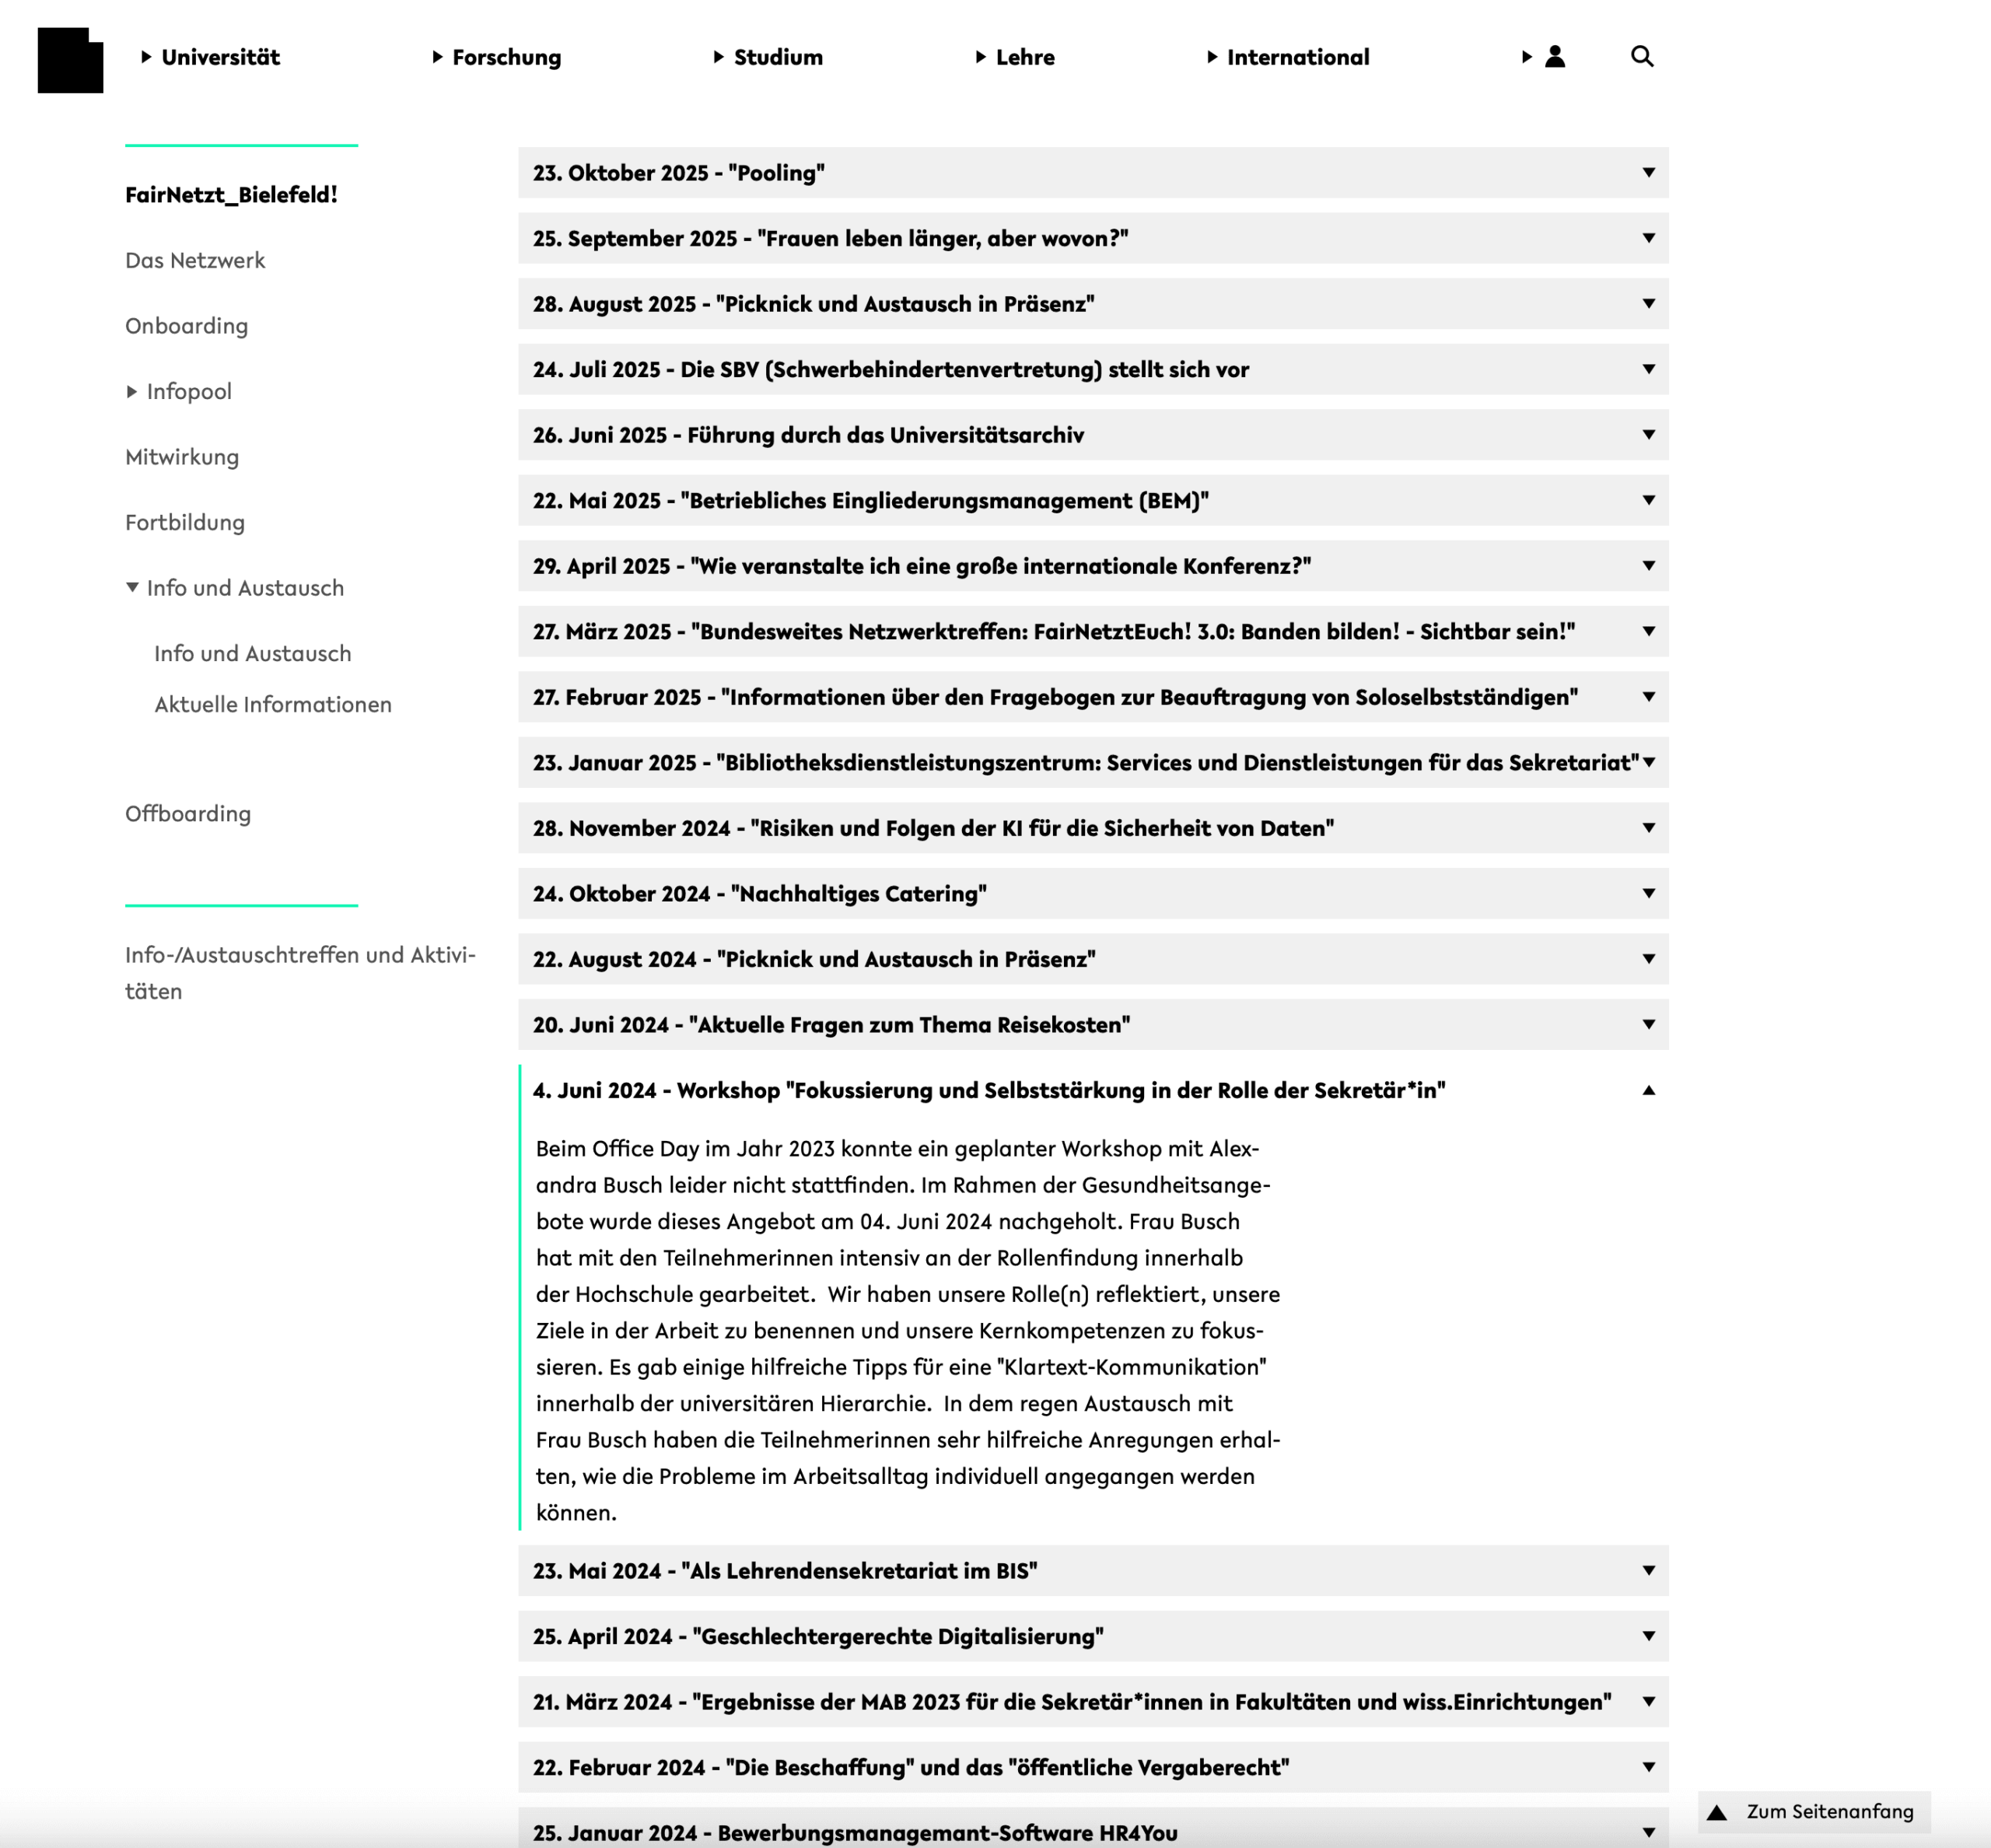Viewport: 1991px width, 1848px height.
Task: Collapse the 4. Juni 2024 Workshop entry arrow
Action: [1648, 1090]
